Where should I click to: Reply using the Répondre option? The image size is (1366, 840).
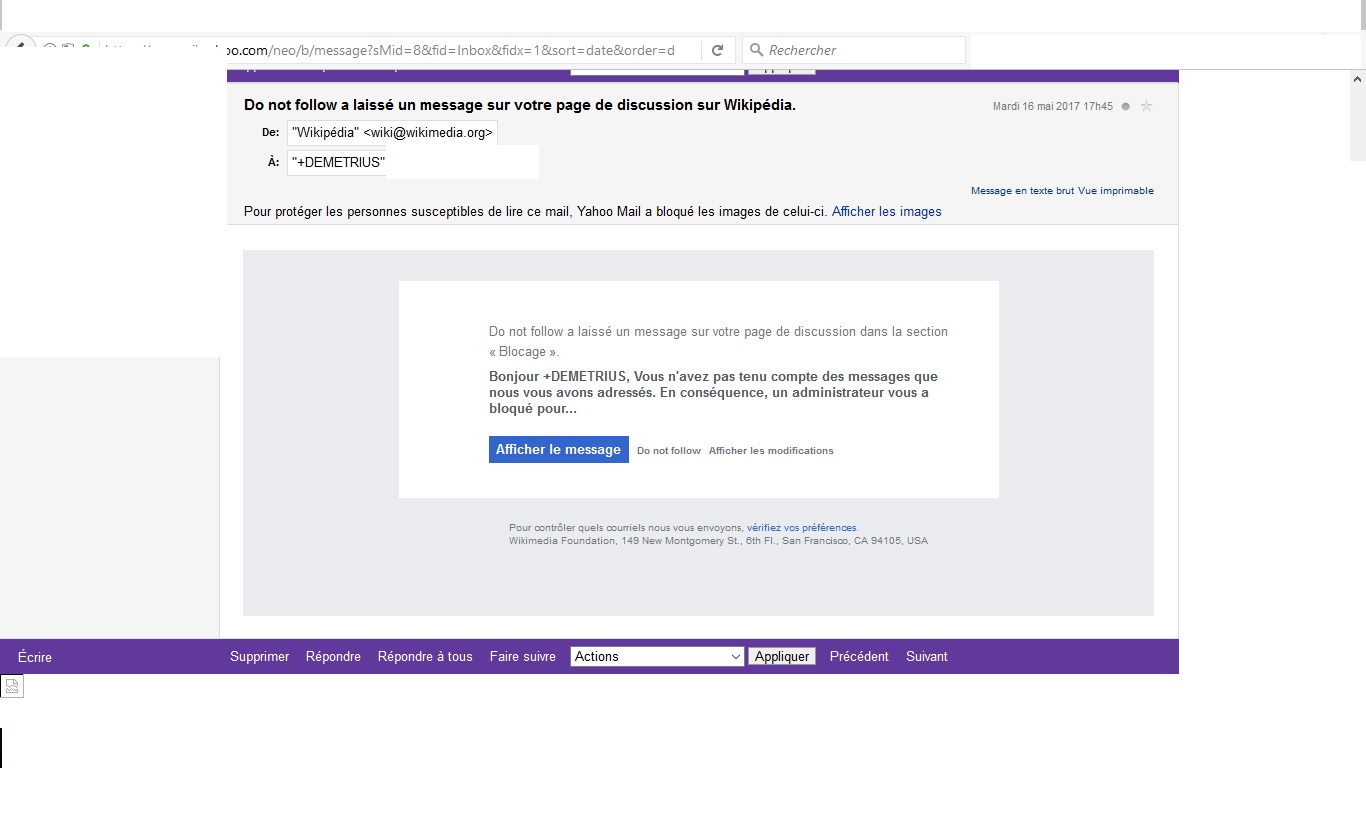(x=333, y=656)
